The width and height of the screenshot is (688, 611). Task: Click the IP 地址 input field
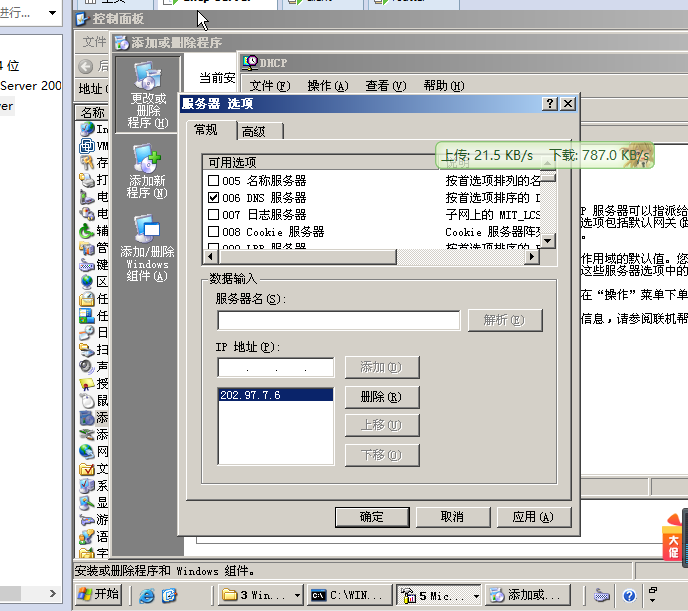[x=276, y=368]
